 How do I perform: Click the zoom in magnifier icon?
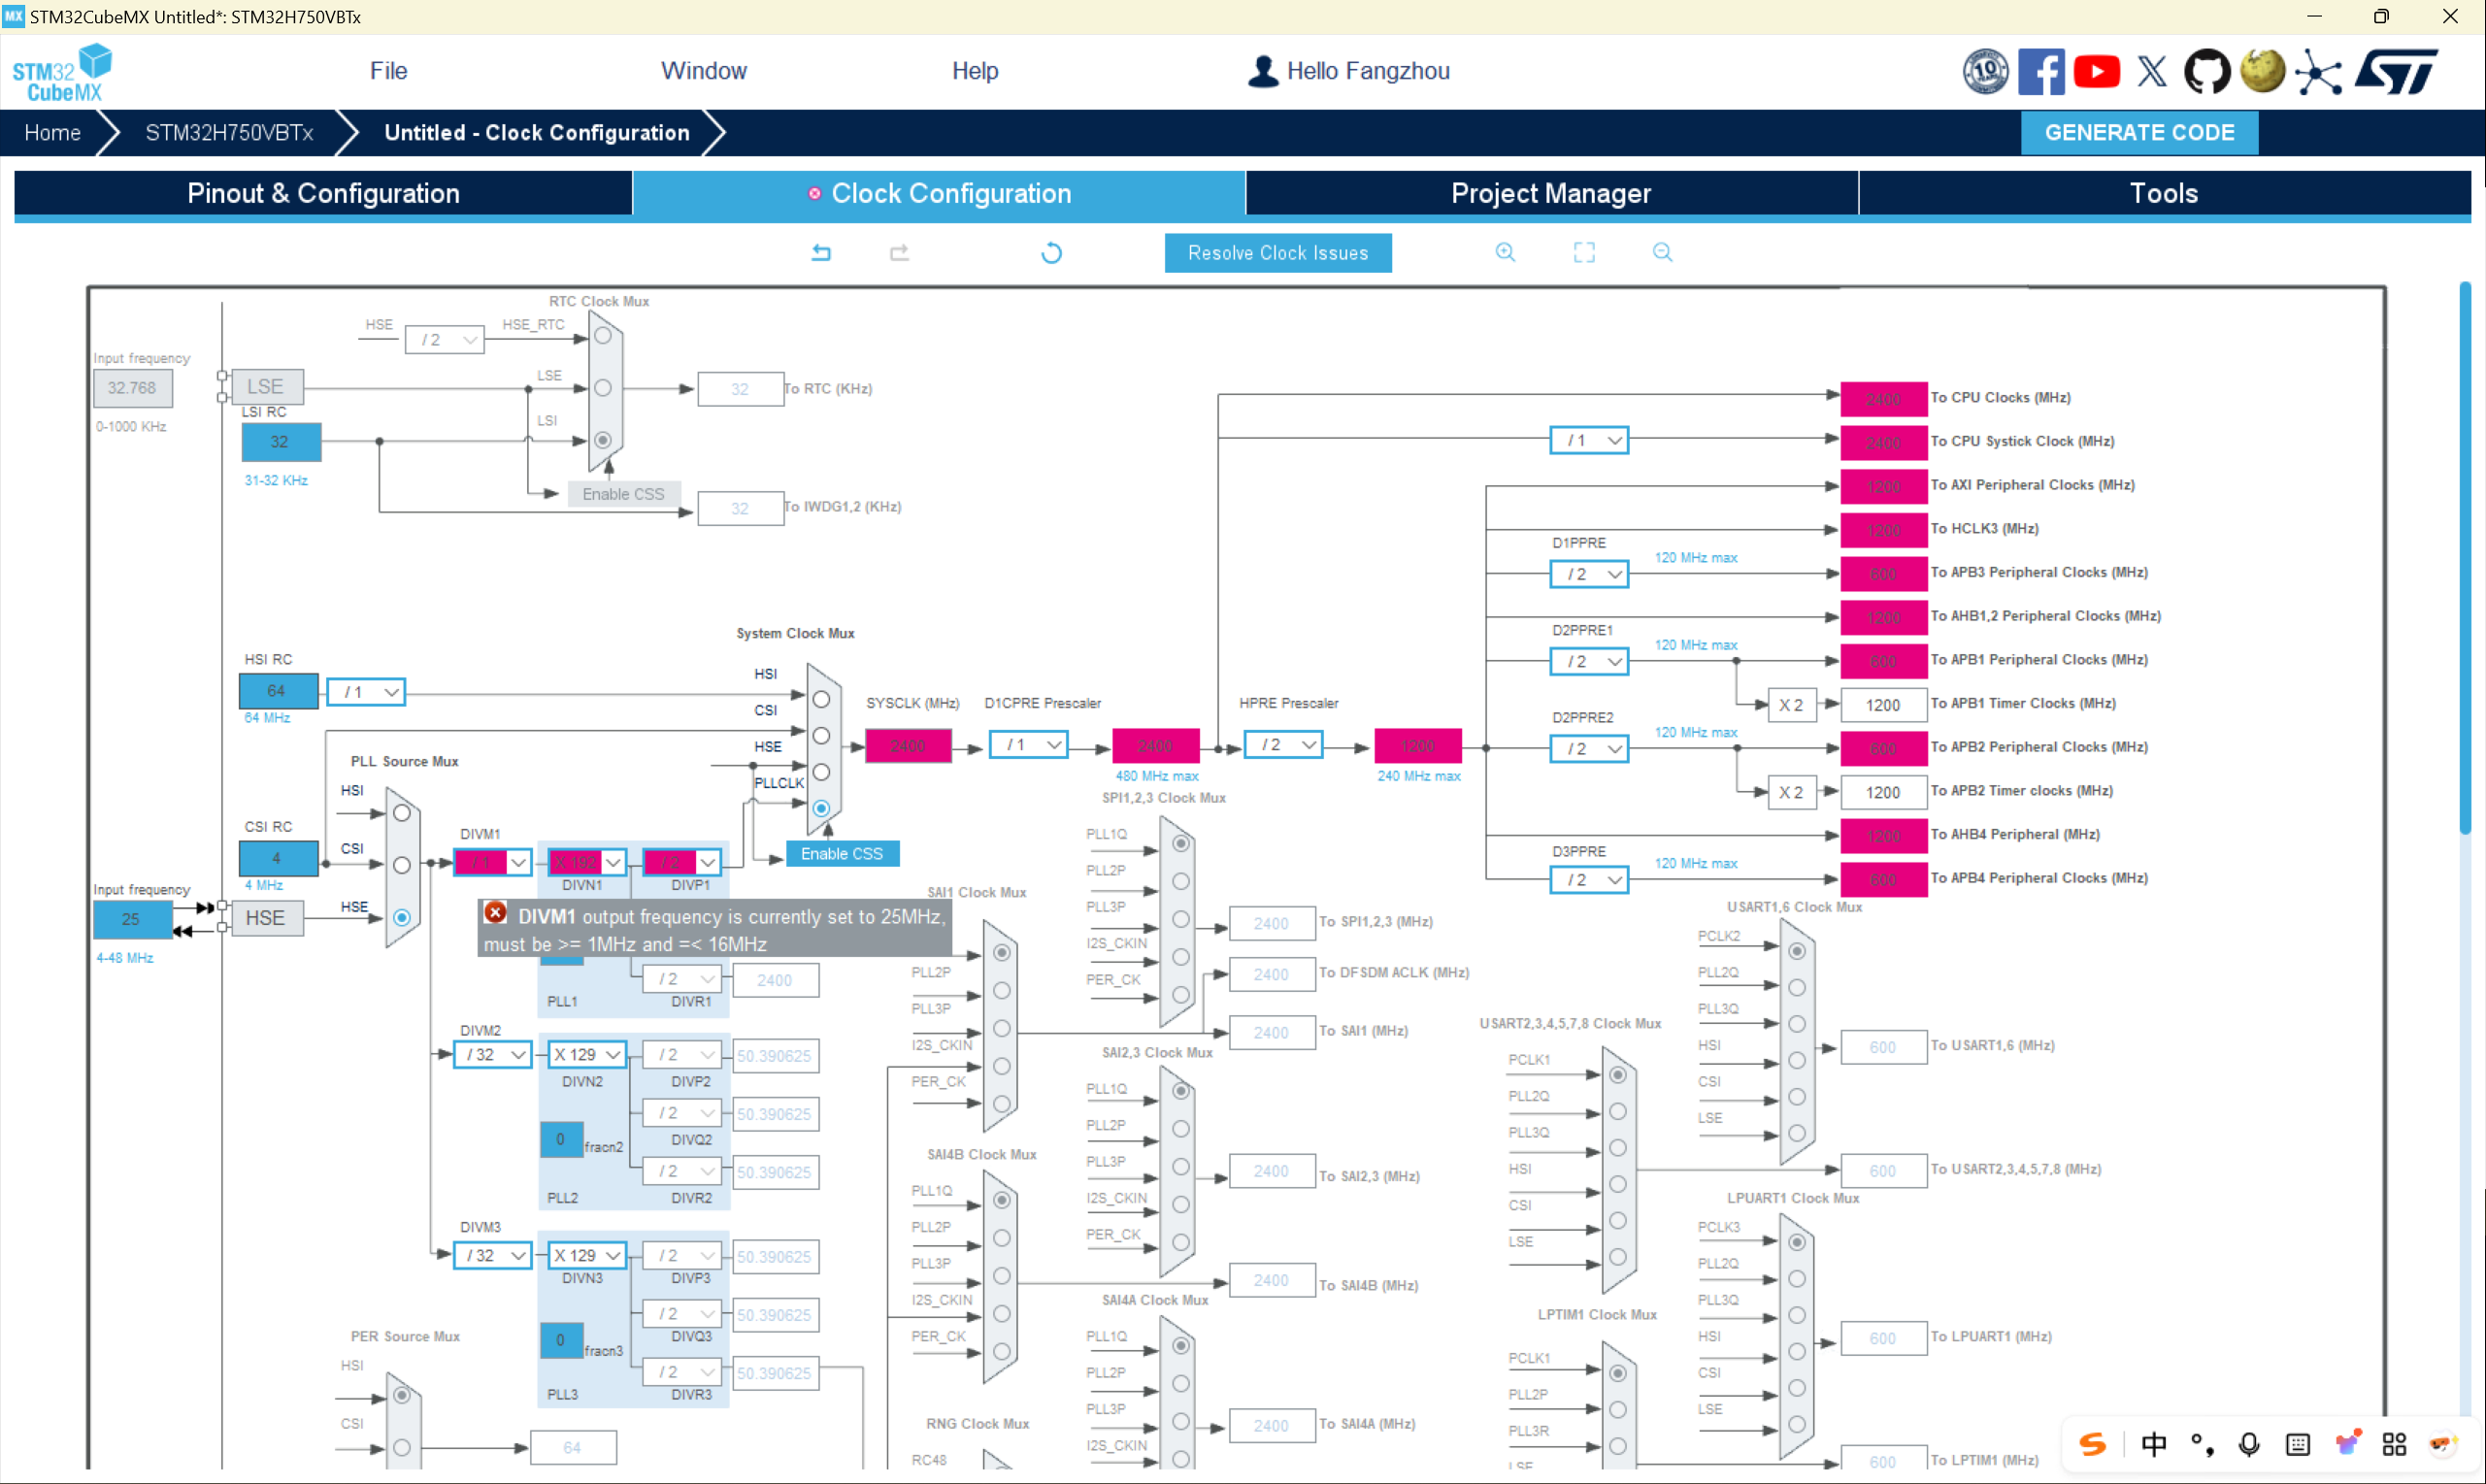(1504, 252)
